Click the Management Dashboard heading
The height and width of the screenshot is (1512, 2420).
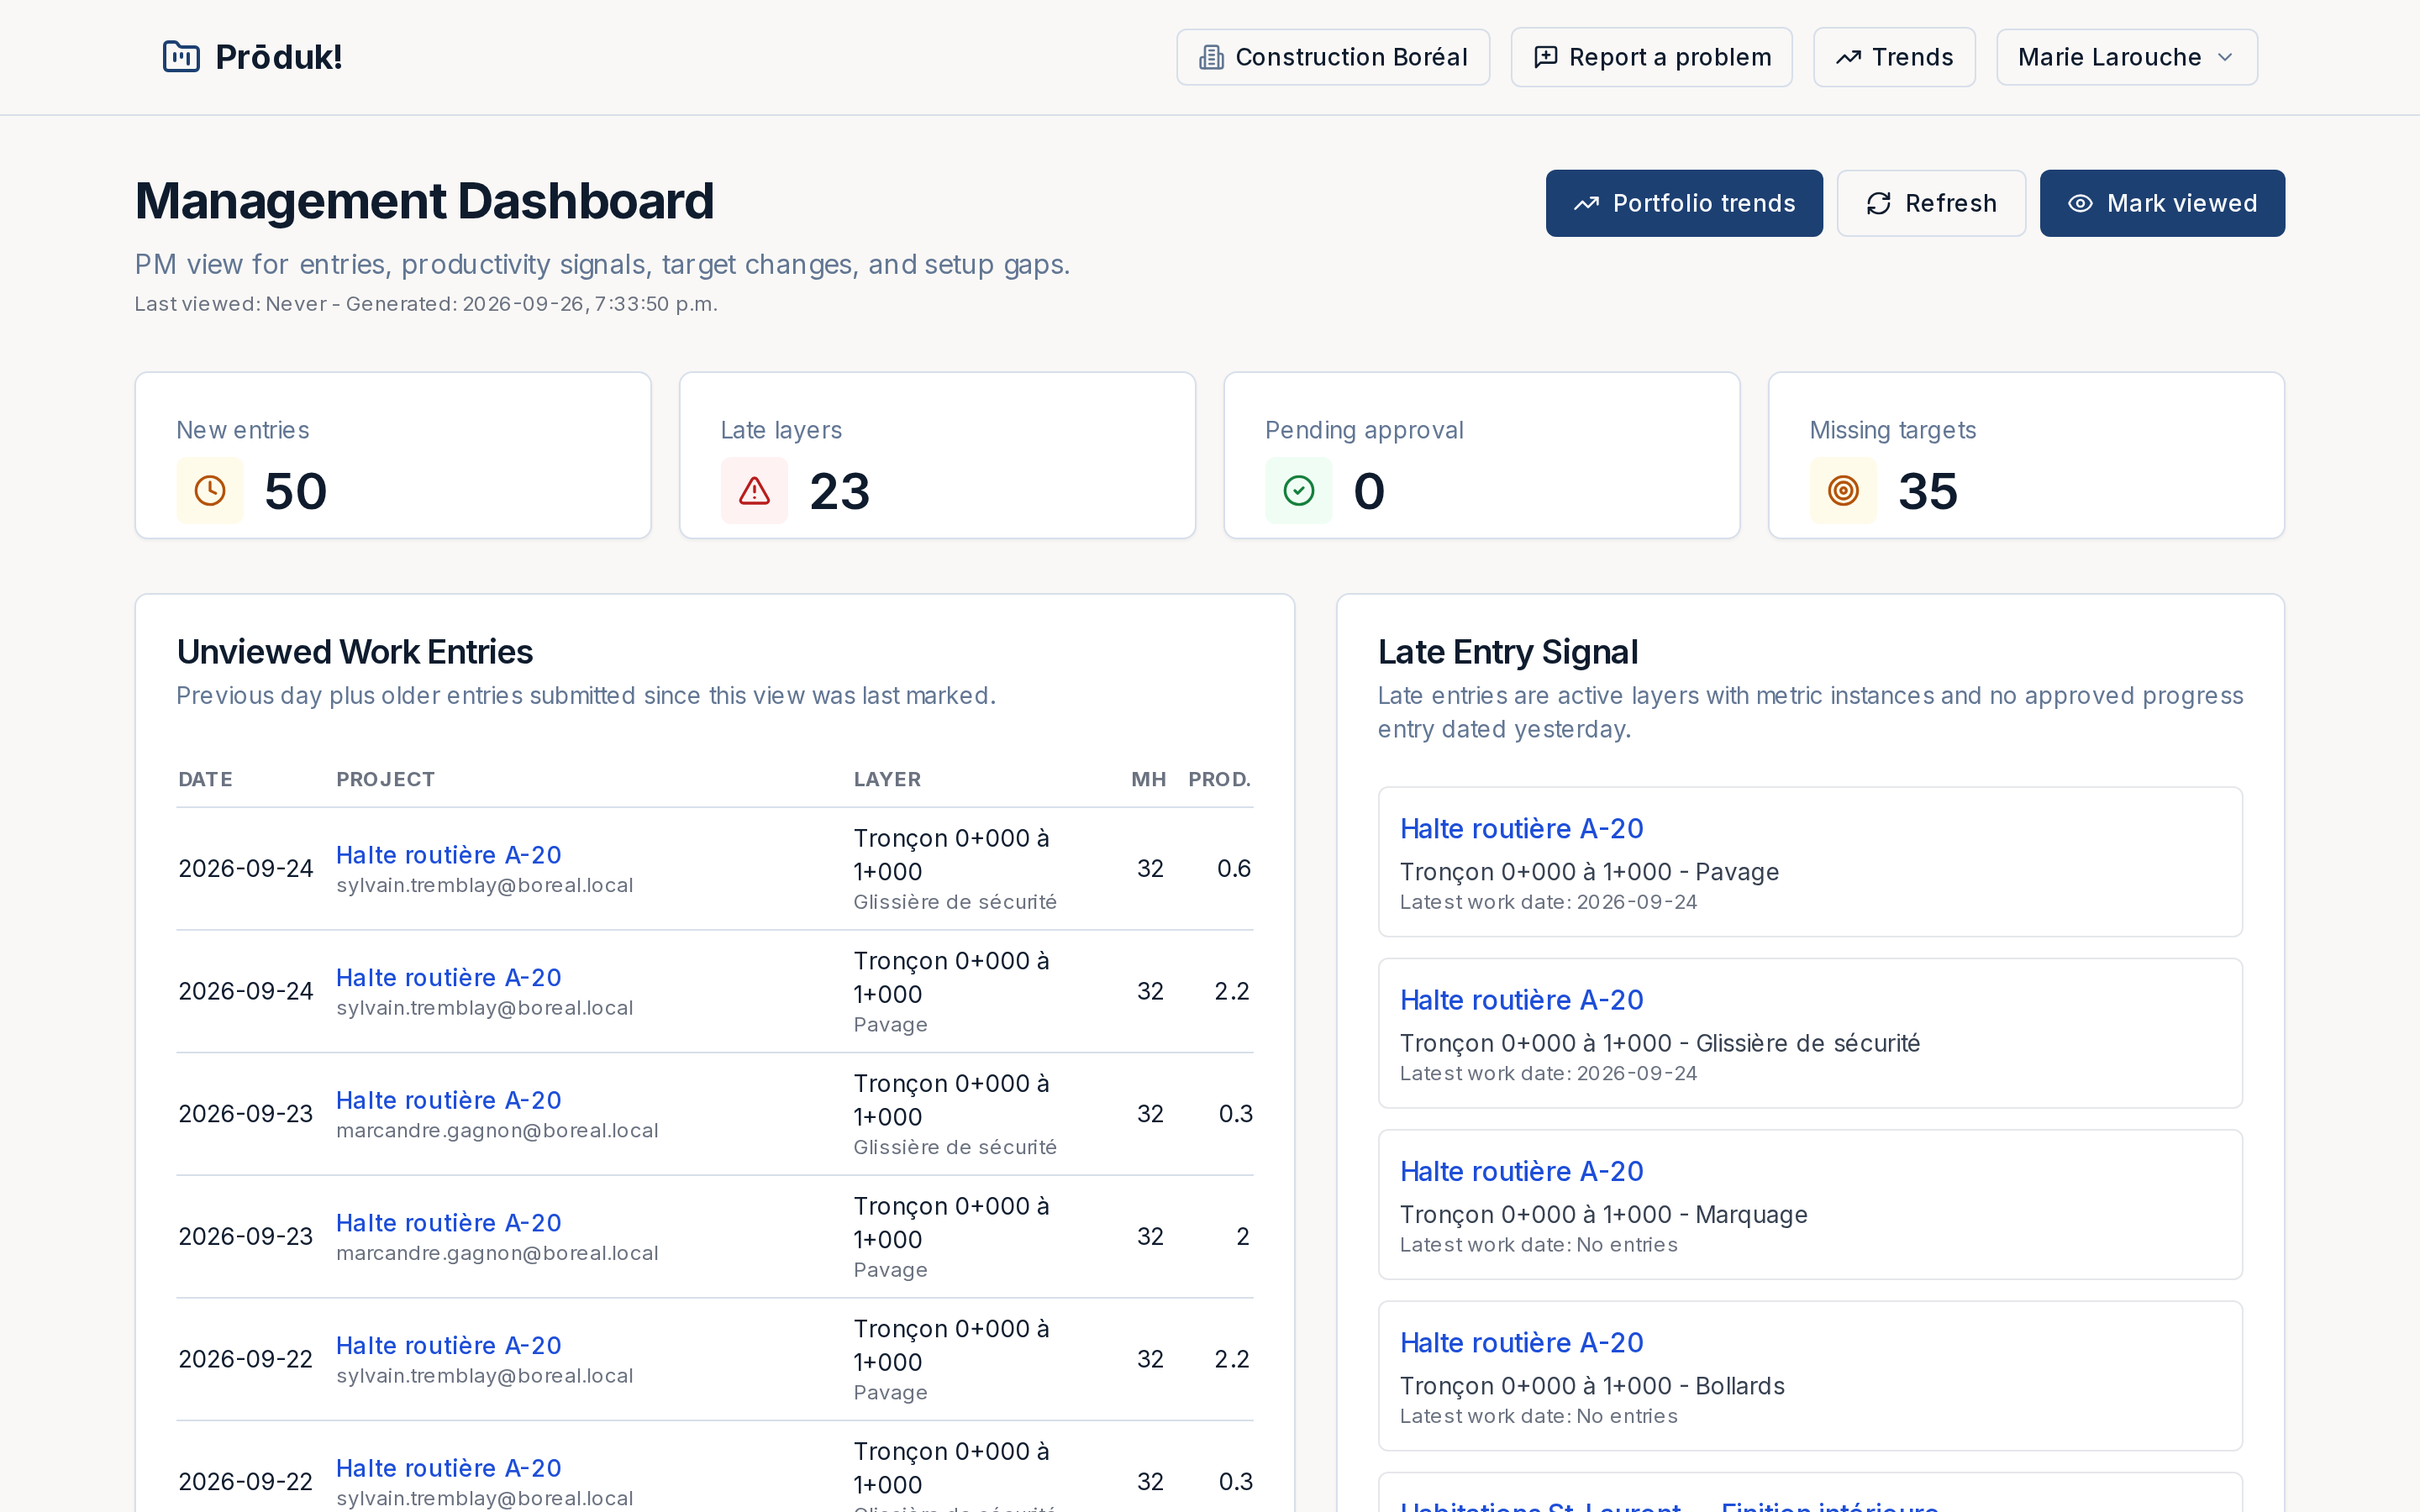click(x=424, y=201)
